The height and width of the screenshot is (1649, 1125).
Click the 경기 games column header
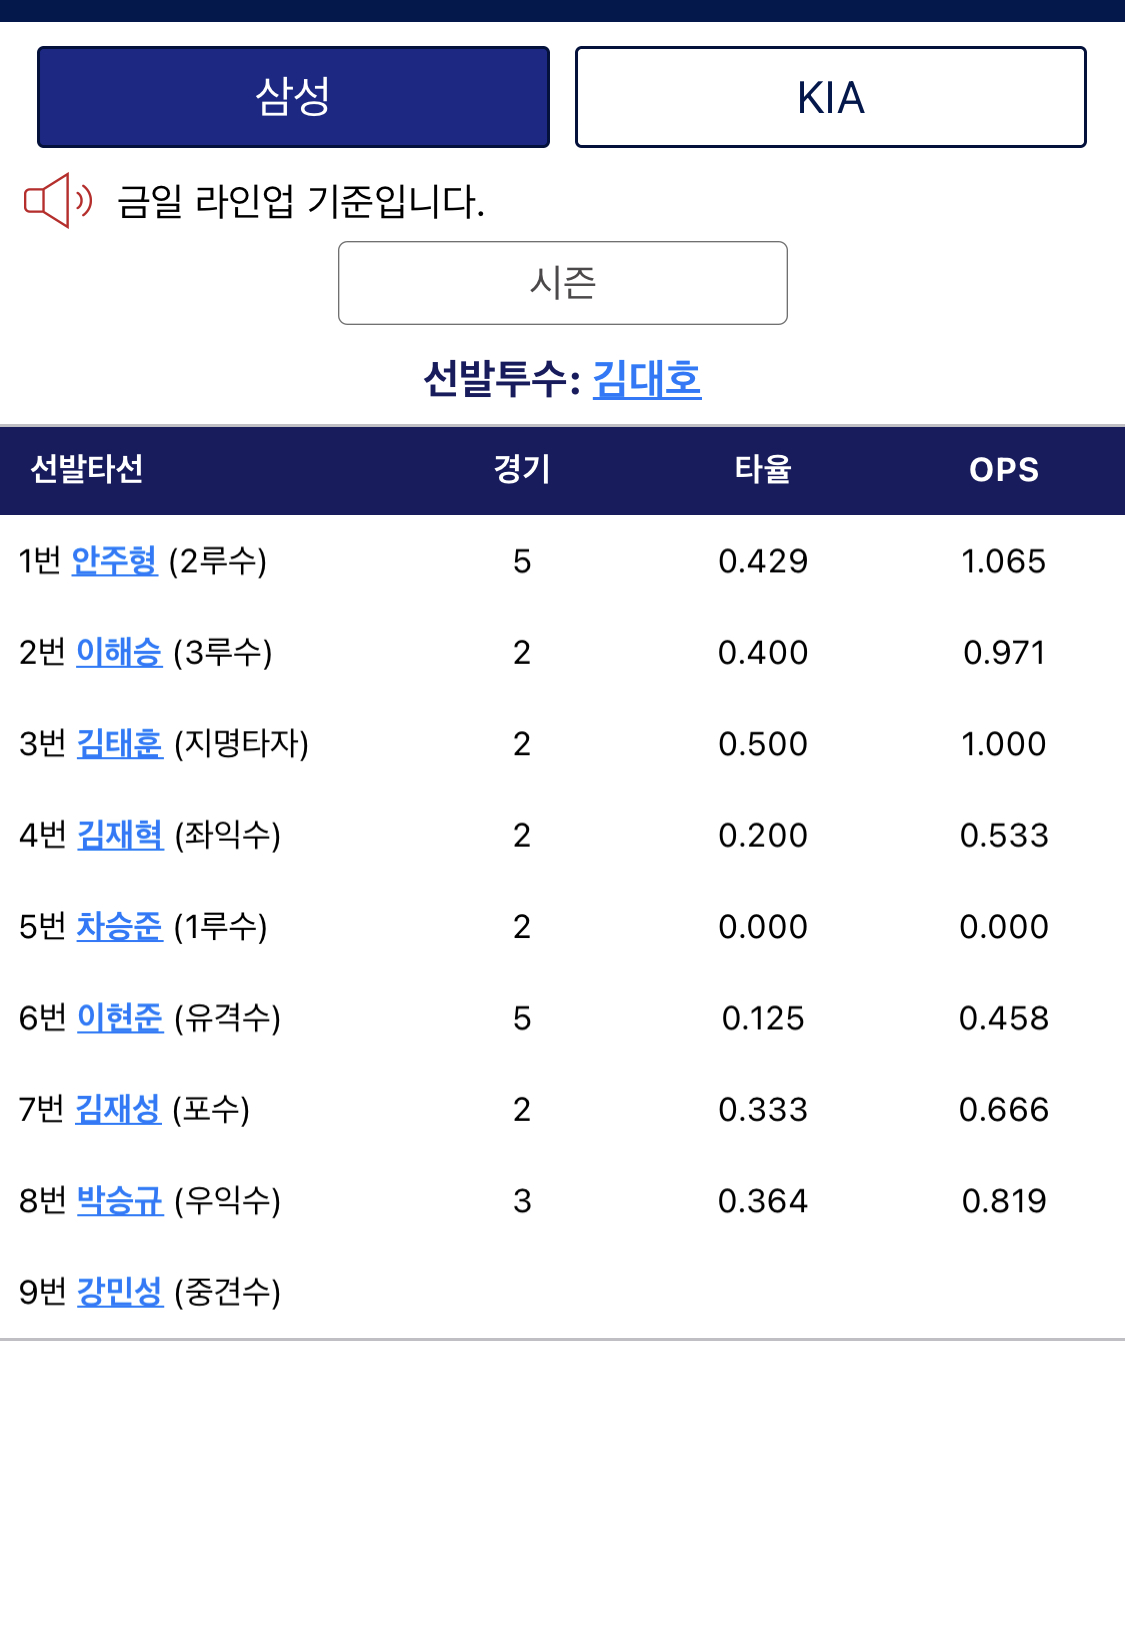(522, 469)
